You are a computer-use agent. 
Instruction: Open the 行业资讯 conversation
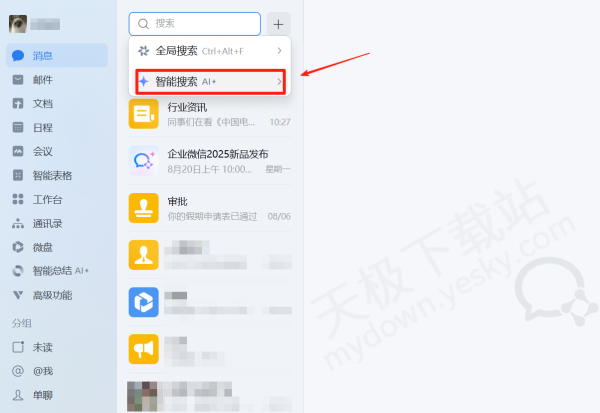(210, 114)
